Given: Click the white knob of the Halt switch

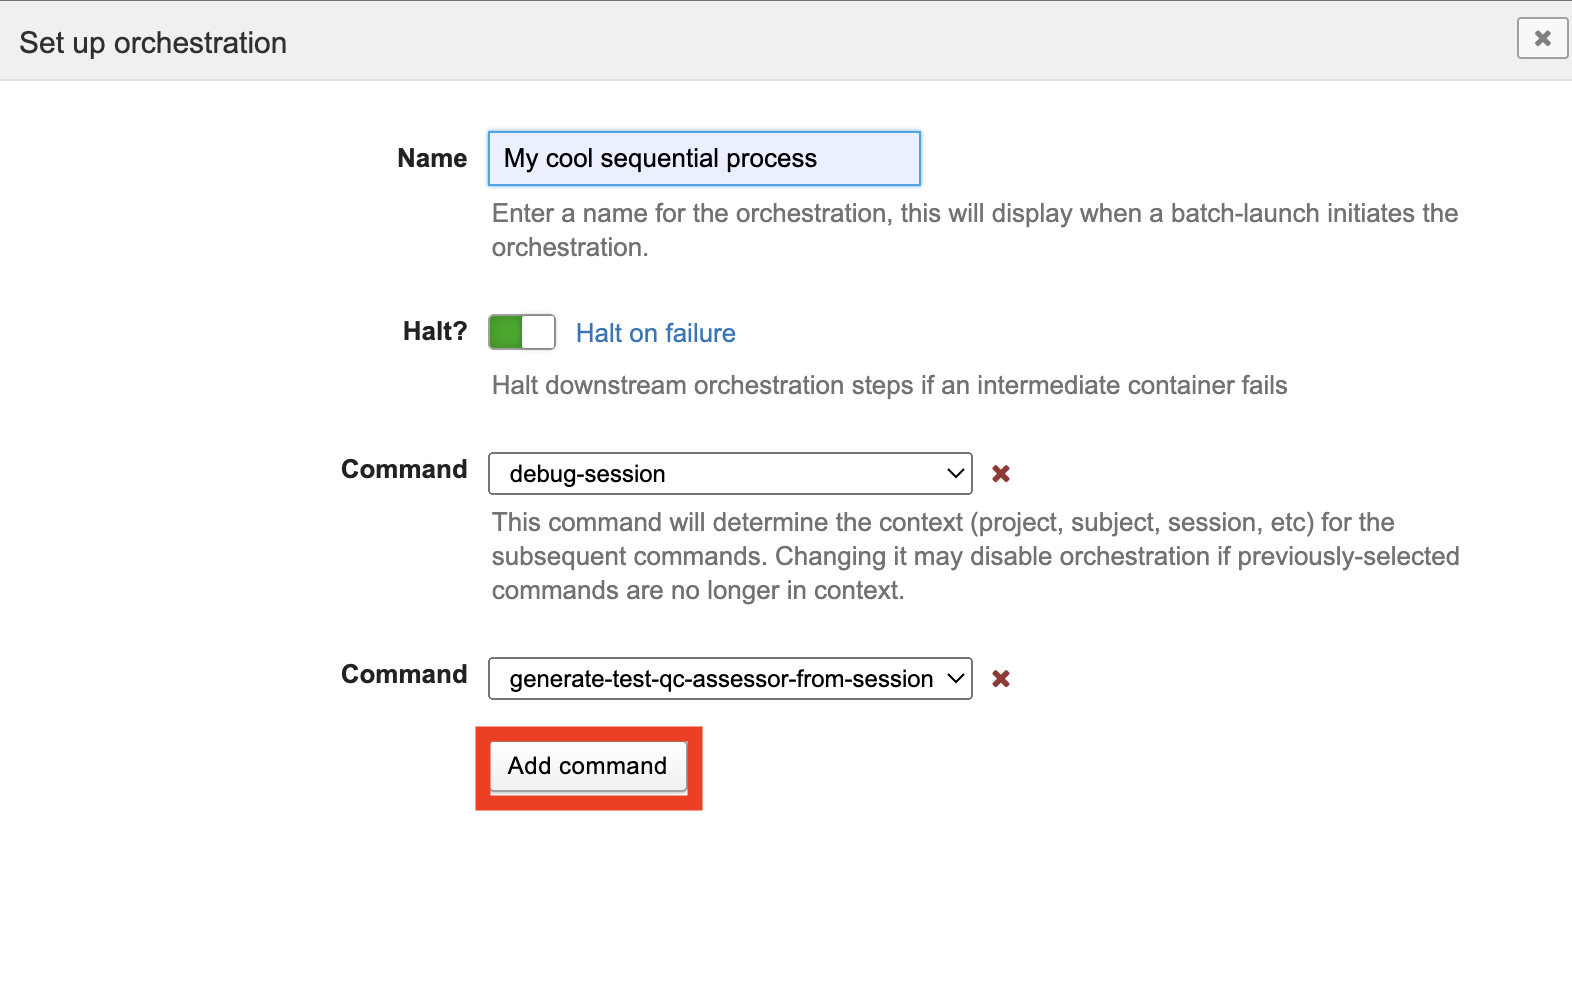Looking at the screenshot, I should (x=538, y=332).
